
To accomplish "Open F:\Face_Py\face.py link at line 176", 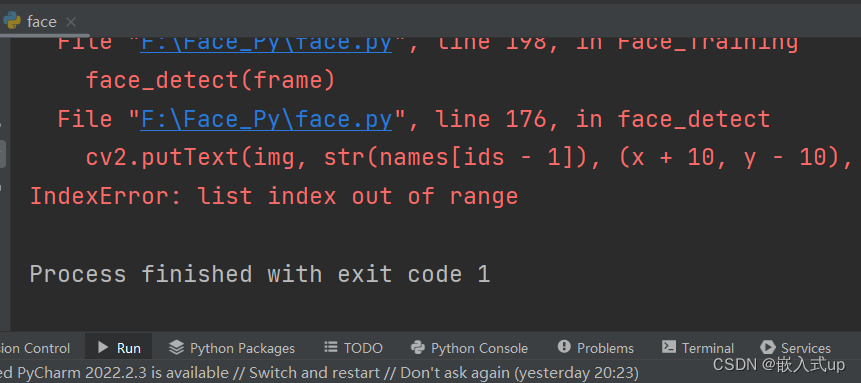I will [266, 119].
